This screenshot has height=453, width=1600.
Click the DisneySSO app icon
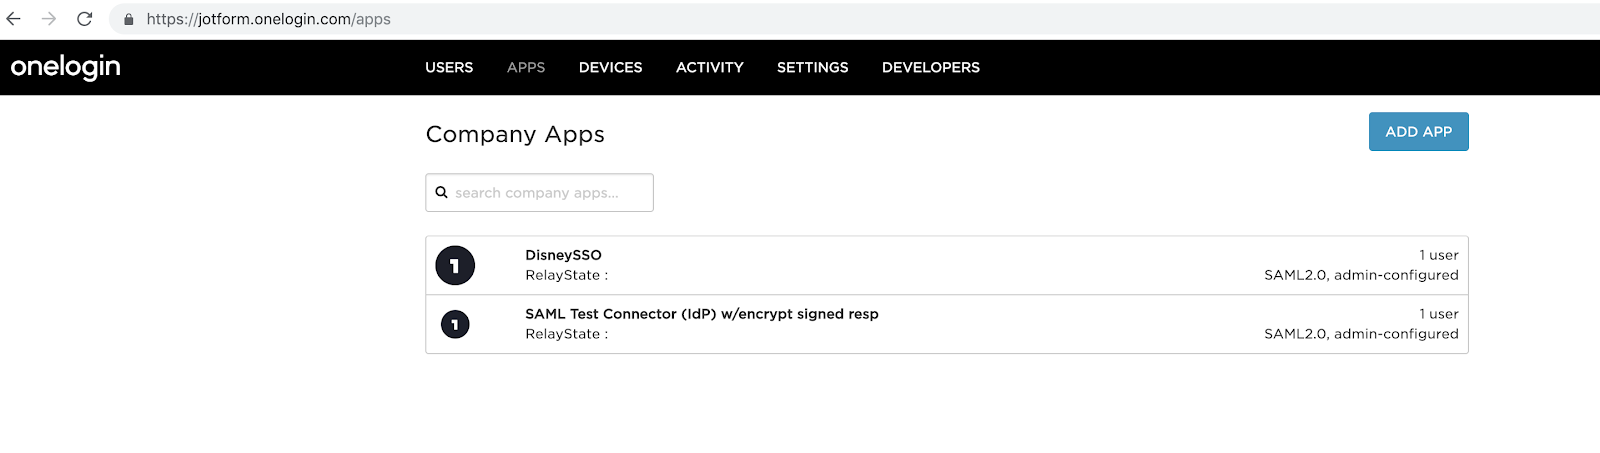455,266
